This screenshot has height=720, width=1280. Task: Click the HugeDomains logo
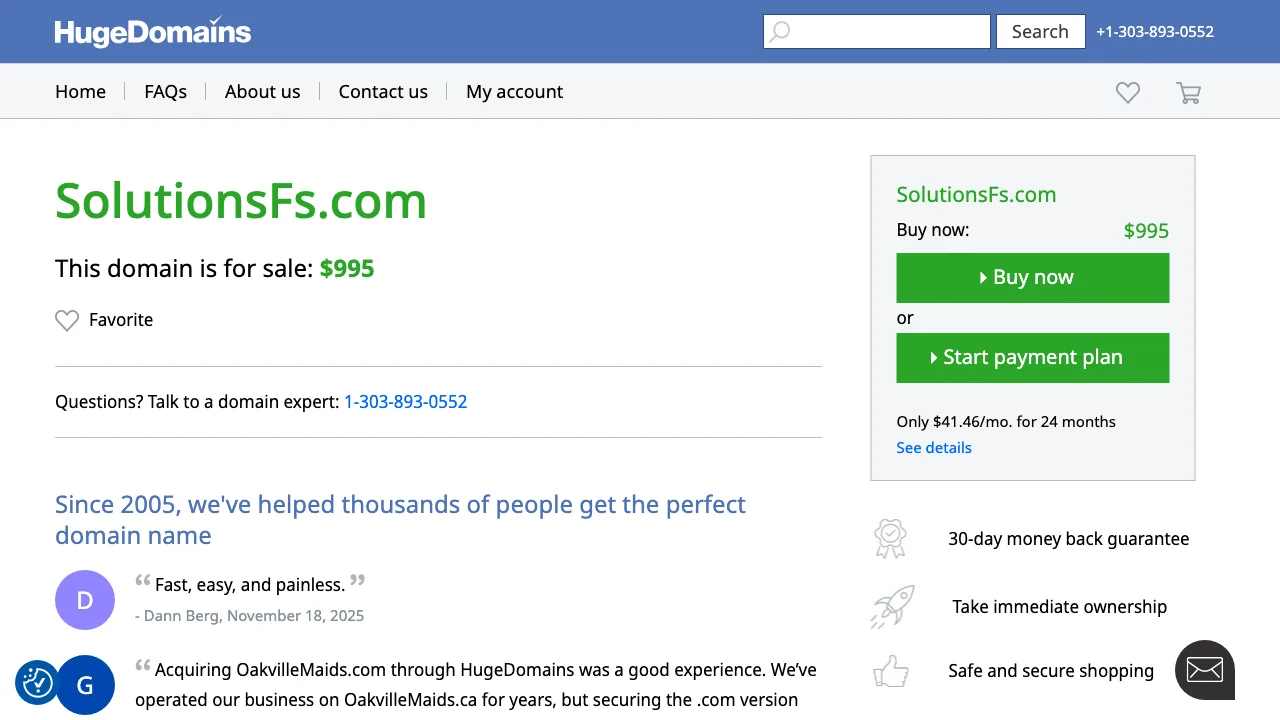pyautogui.click(x=153, y=32)
